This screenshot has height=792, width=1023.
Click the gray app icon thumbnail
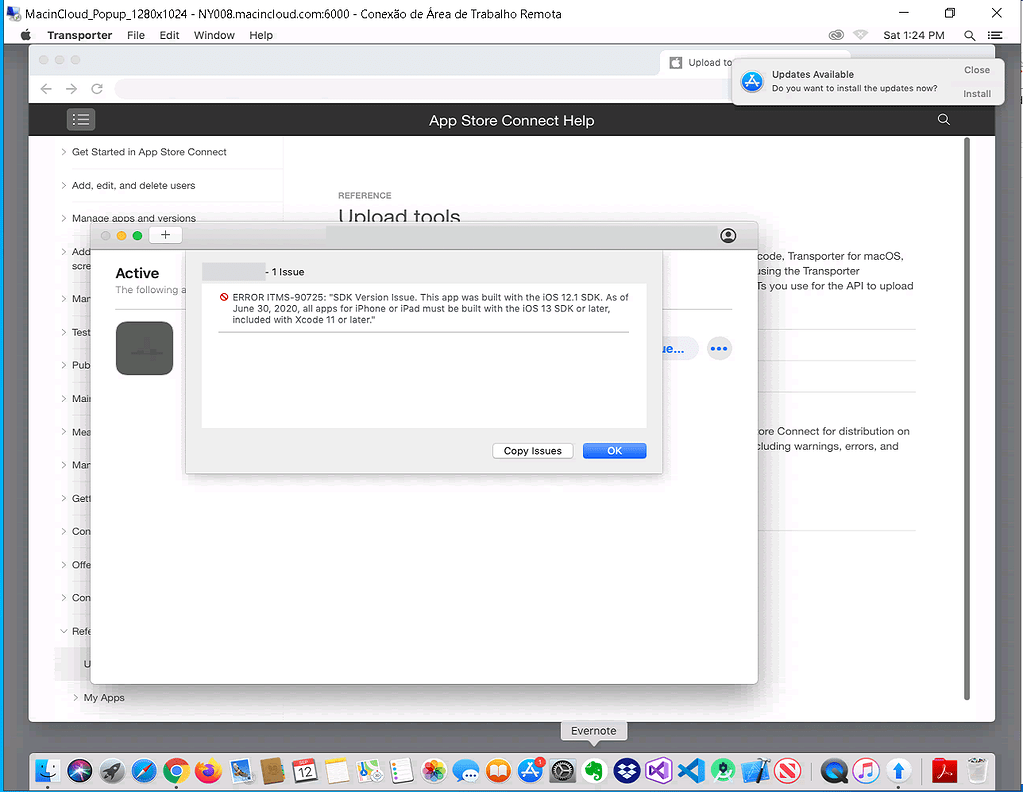tap(144, 349)
